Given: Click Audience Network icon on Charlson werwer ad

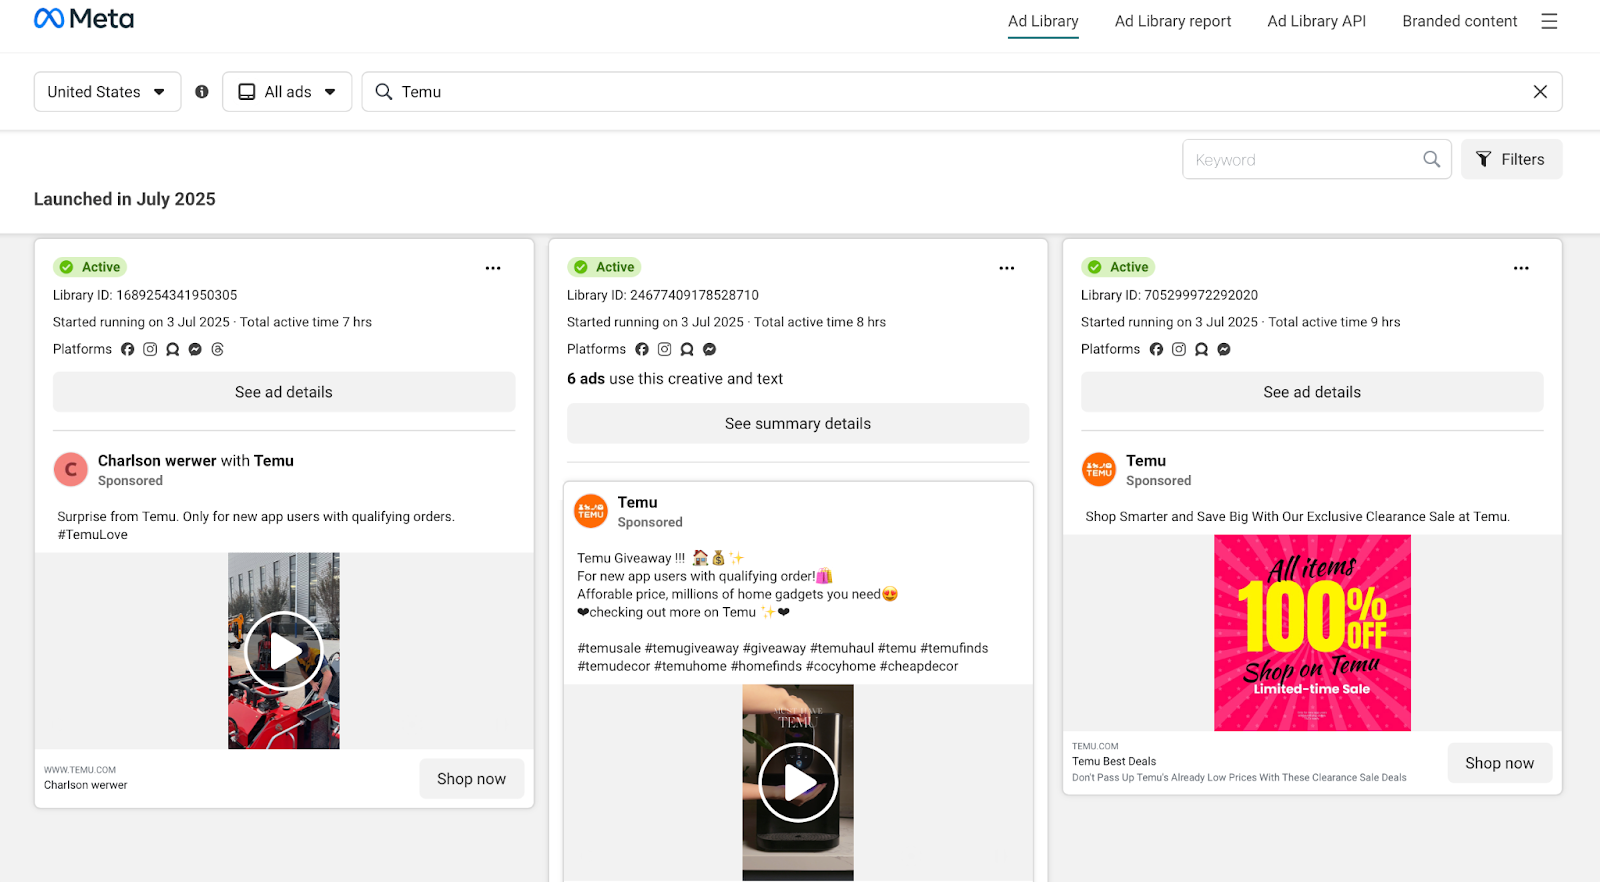Looking at the screenshot, I should (x=173, y=349).
